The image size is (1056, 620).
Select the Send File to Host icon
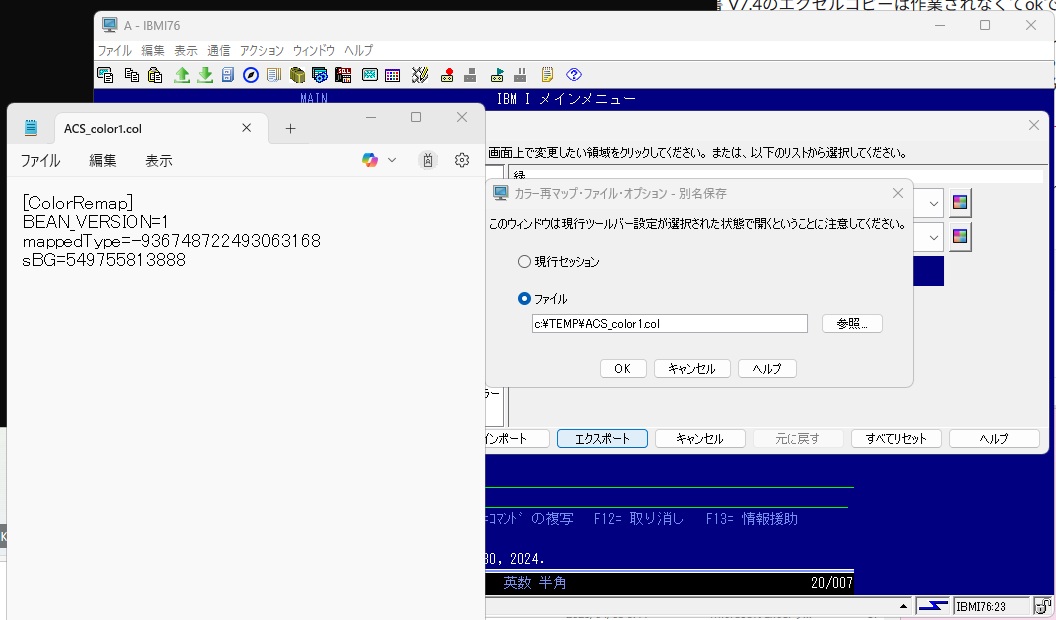coord(181,74)
